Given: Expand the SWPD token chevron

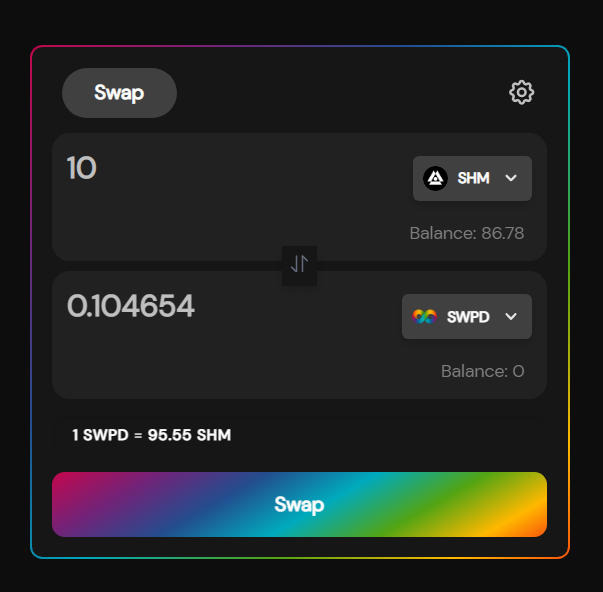Looking at the screenshot, I should pyautogui.click(x=511, y=317).
